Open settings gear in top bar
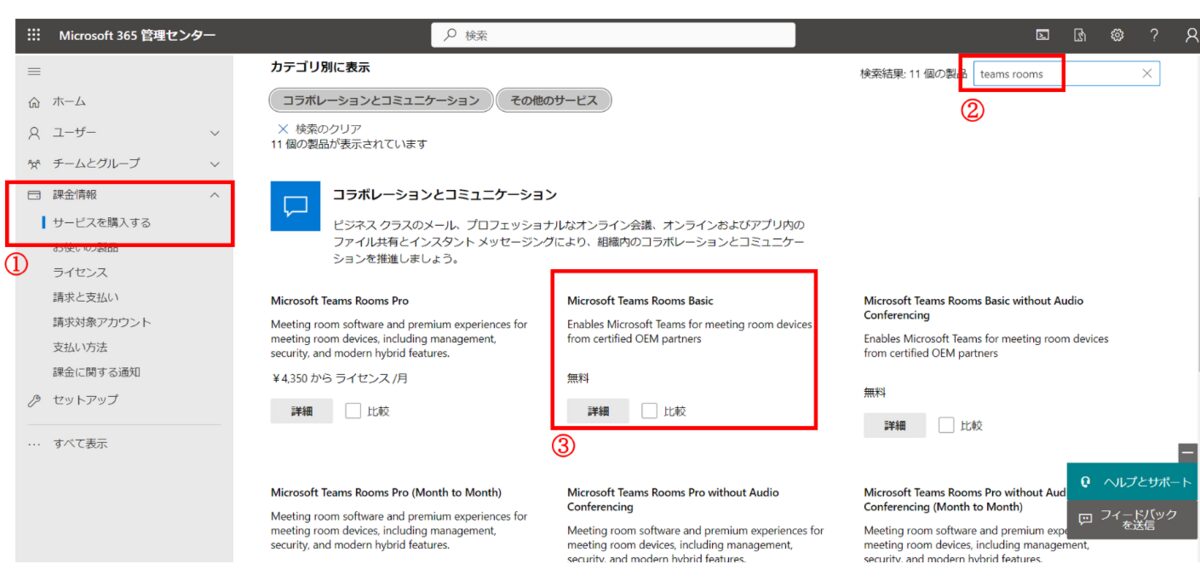1200x581 pixels. [1117, 35]
